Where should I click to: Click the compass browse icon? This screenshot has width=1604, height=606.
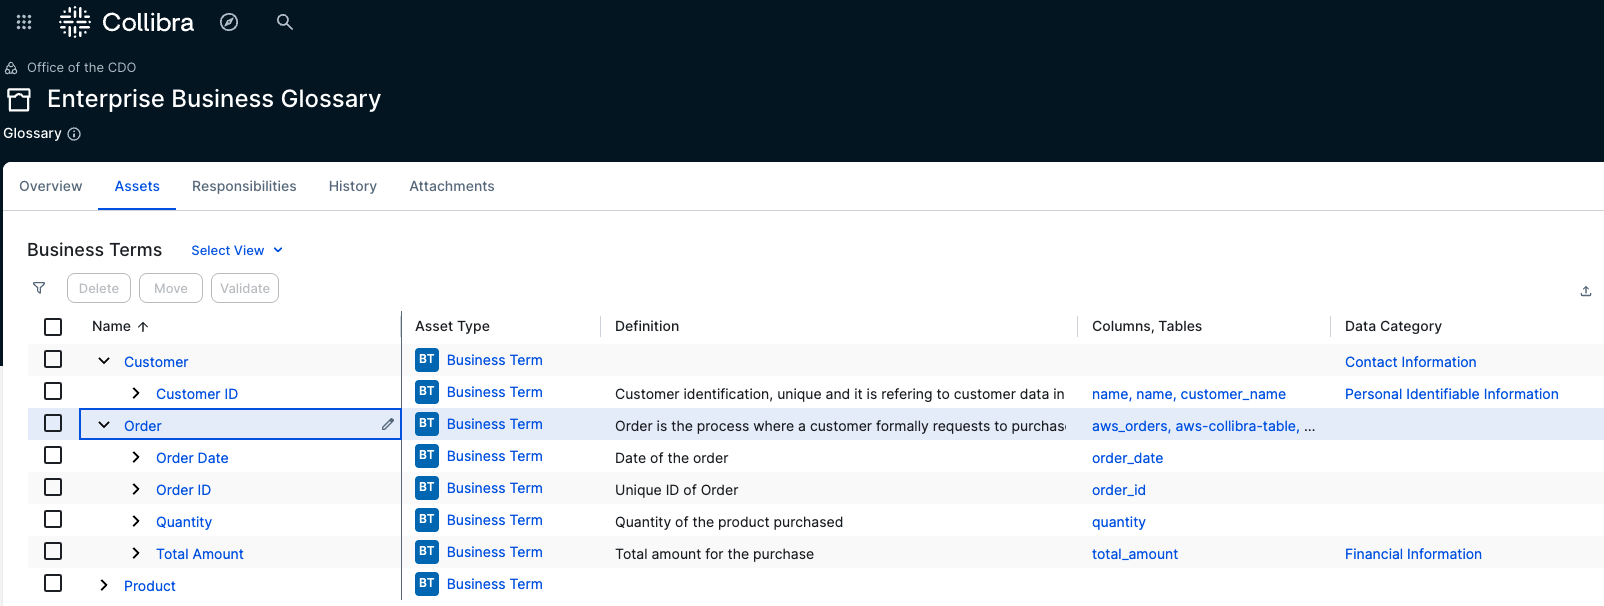[x=229, y=22]
